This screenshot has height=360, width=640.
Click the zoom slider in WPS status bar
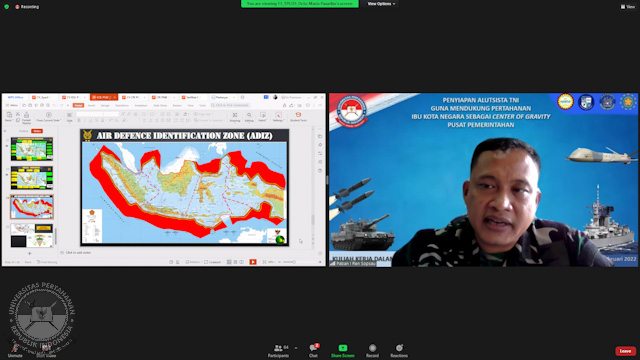point(289,262)
